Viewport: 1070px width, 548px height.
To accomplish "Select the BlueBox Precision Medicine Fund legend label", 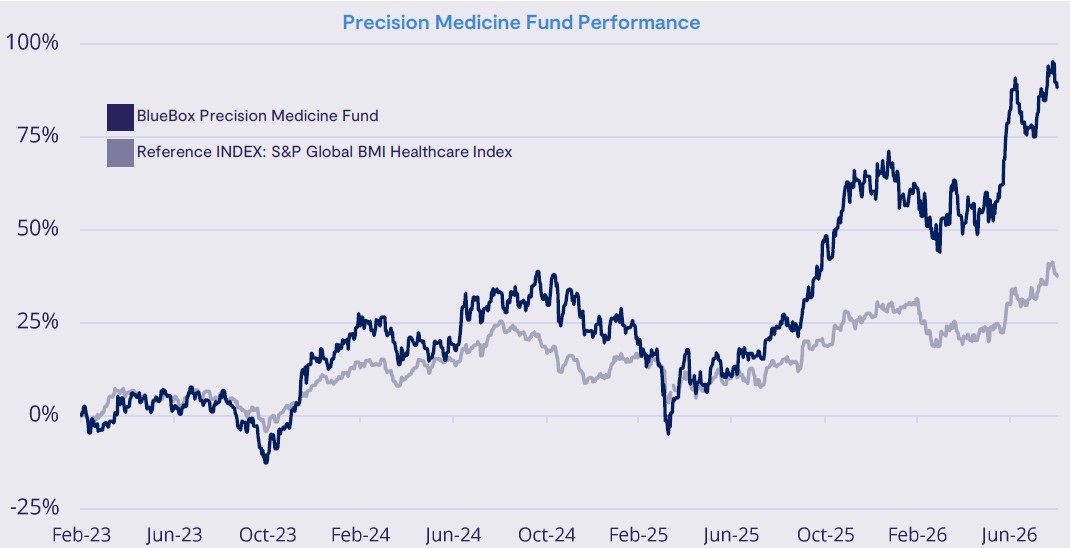I will click(x=257, y=116).
